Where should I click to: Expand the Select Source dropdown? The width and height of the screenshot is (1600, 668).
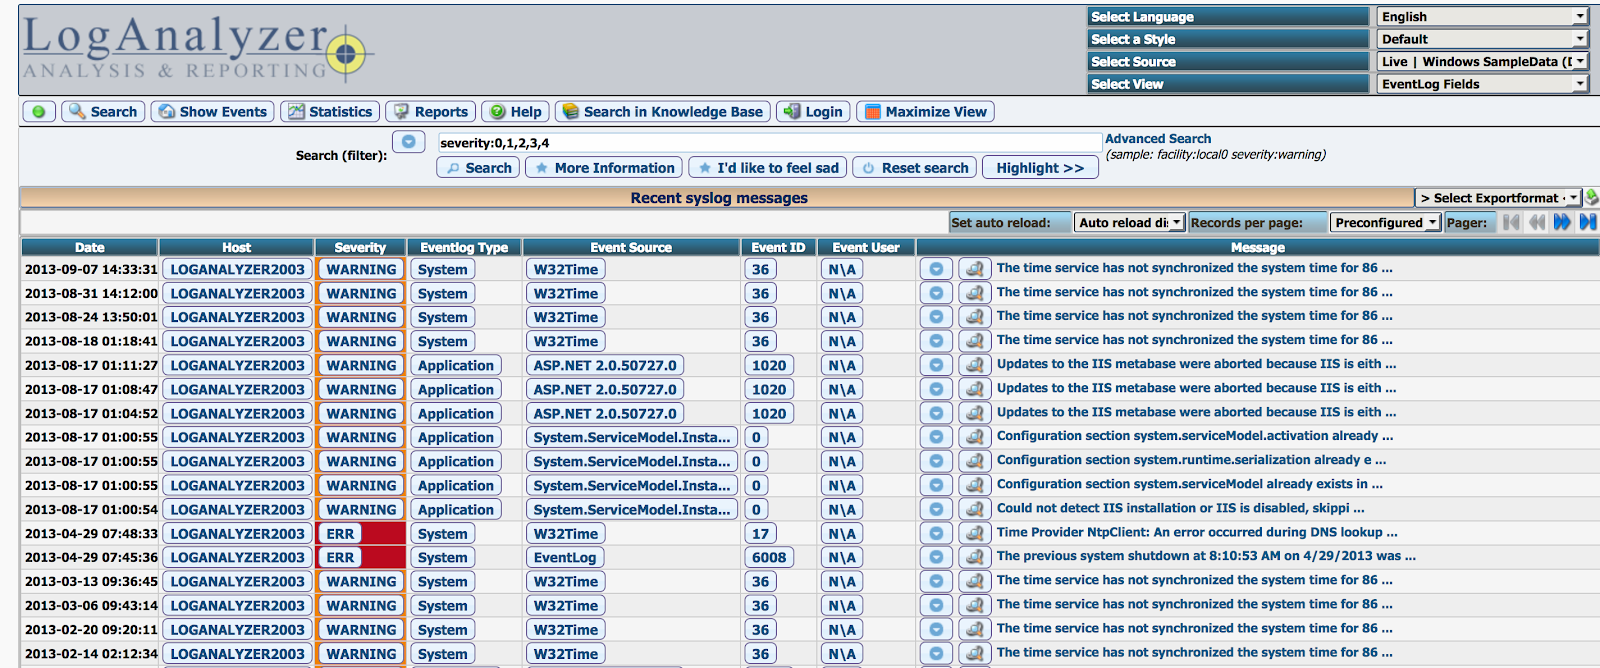[x=1482, y=62]
